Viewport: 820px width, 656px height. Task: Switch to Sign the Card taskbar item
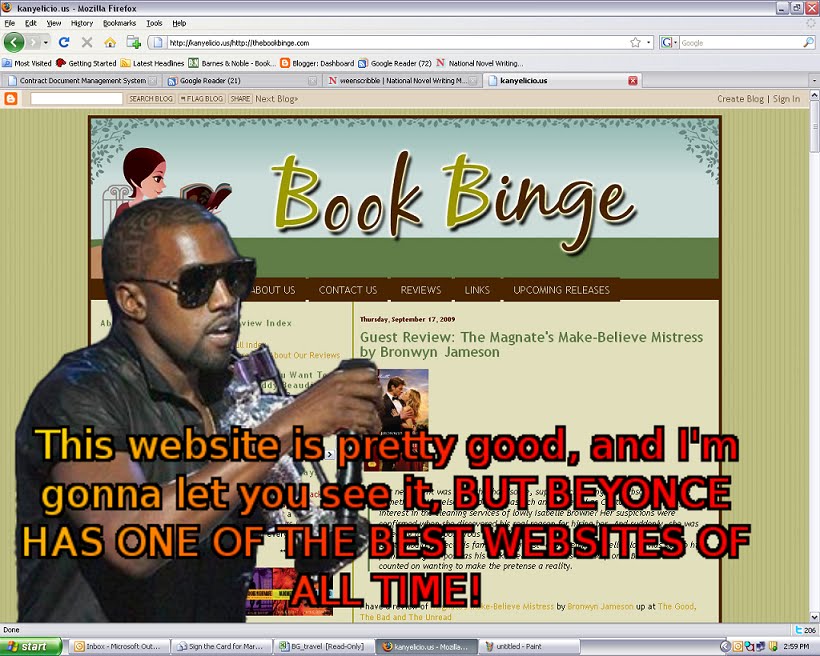(222, 647)
